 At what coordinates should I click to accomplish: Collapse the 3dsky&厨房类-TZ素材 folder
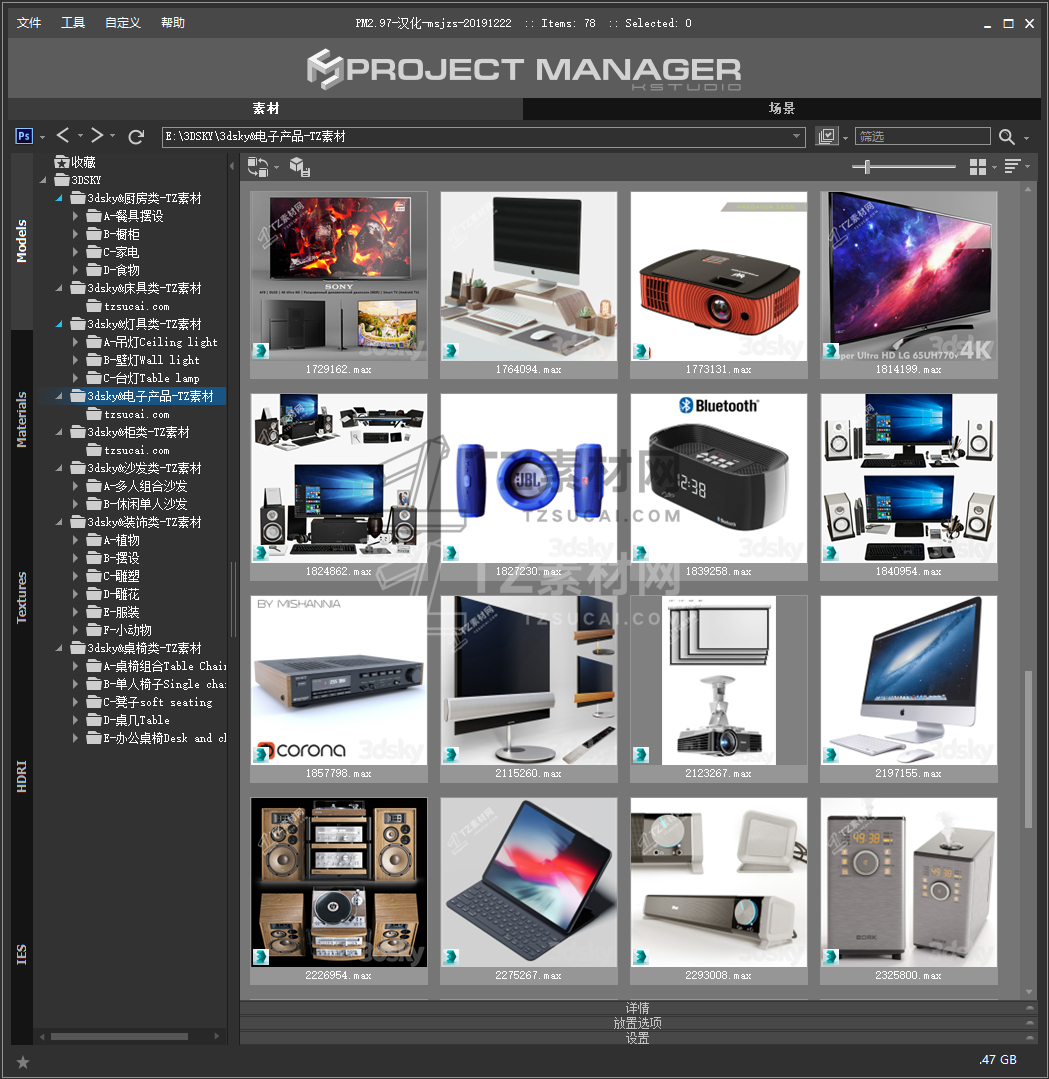pyautogui.click(x=59, y=198)
